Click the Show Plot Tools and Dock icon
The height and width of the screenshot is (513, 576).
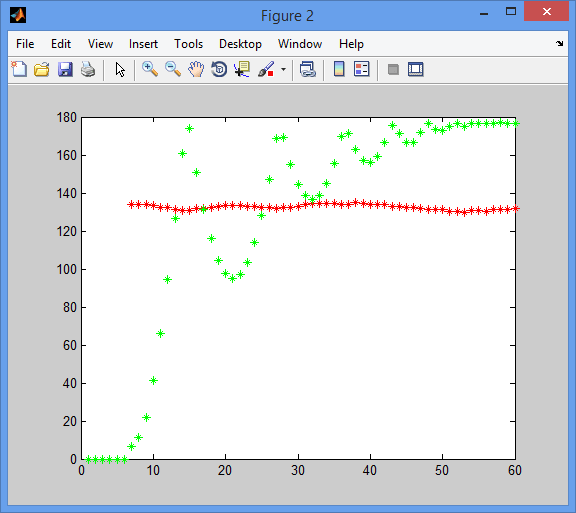[415, 69]
